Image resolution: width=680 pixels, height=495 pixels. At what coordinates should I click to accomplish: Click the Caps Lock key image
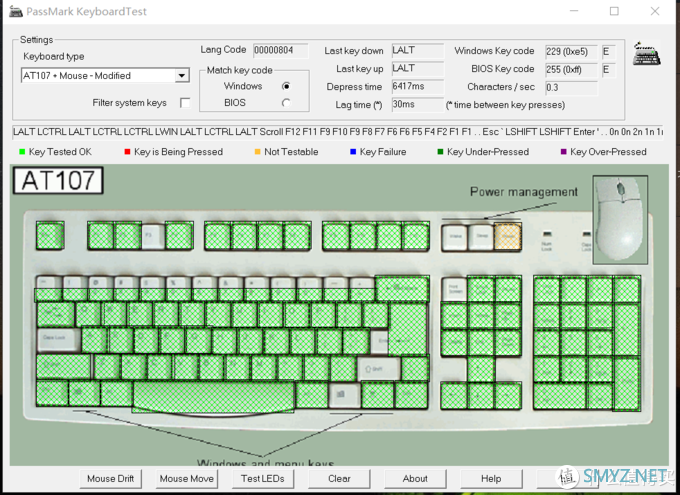[x=59, y=340]
